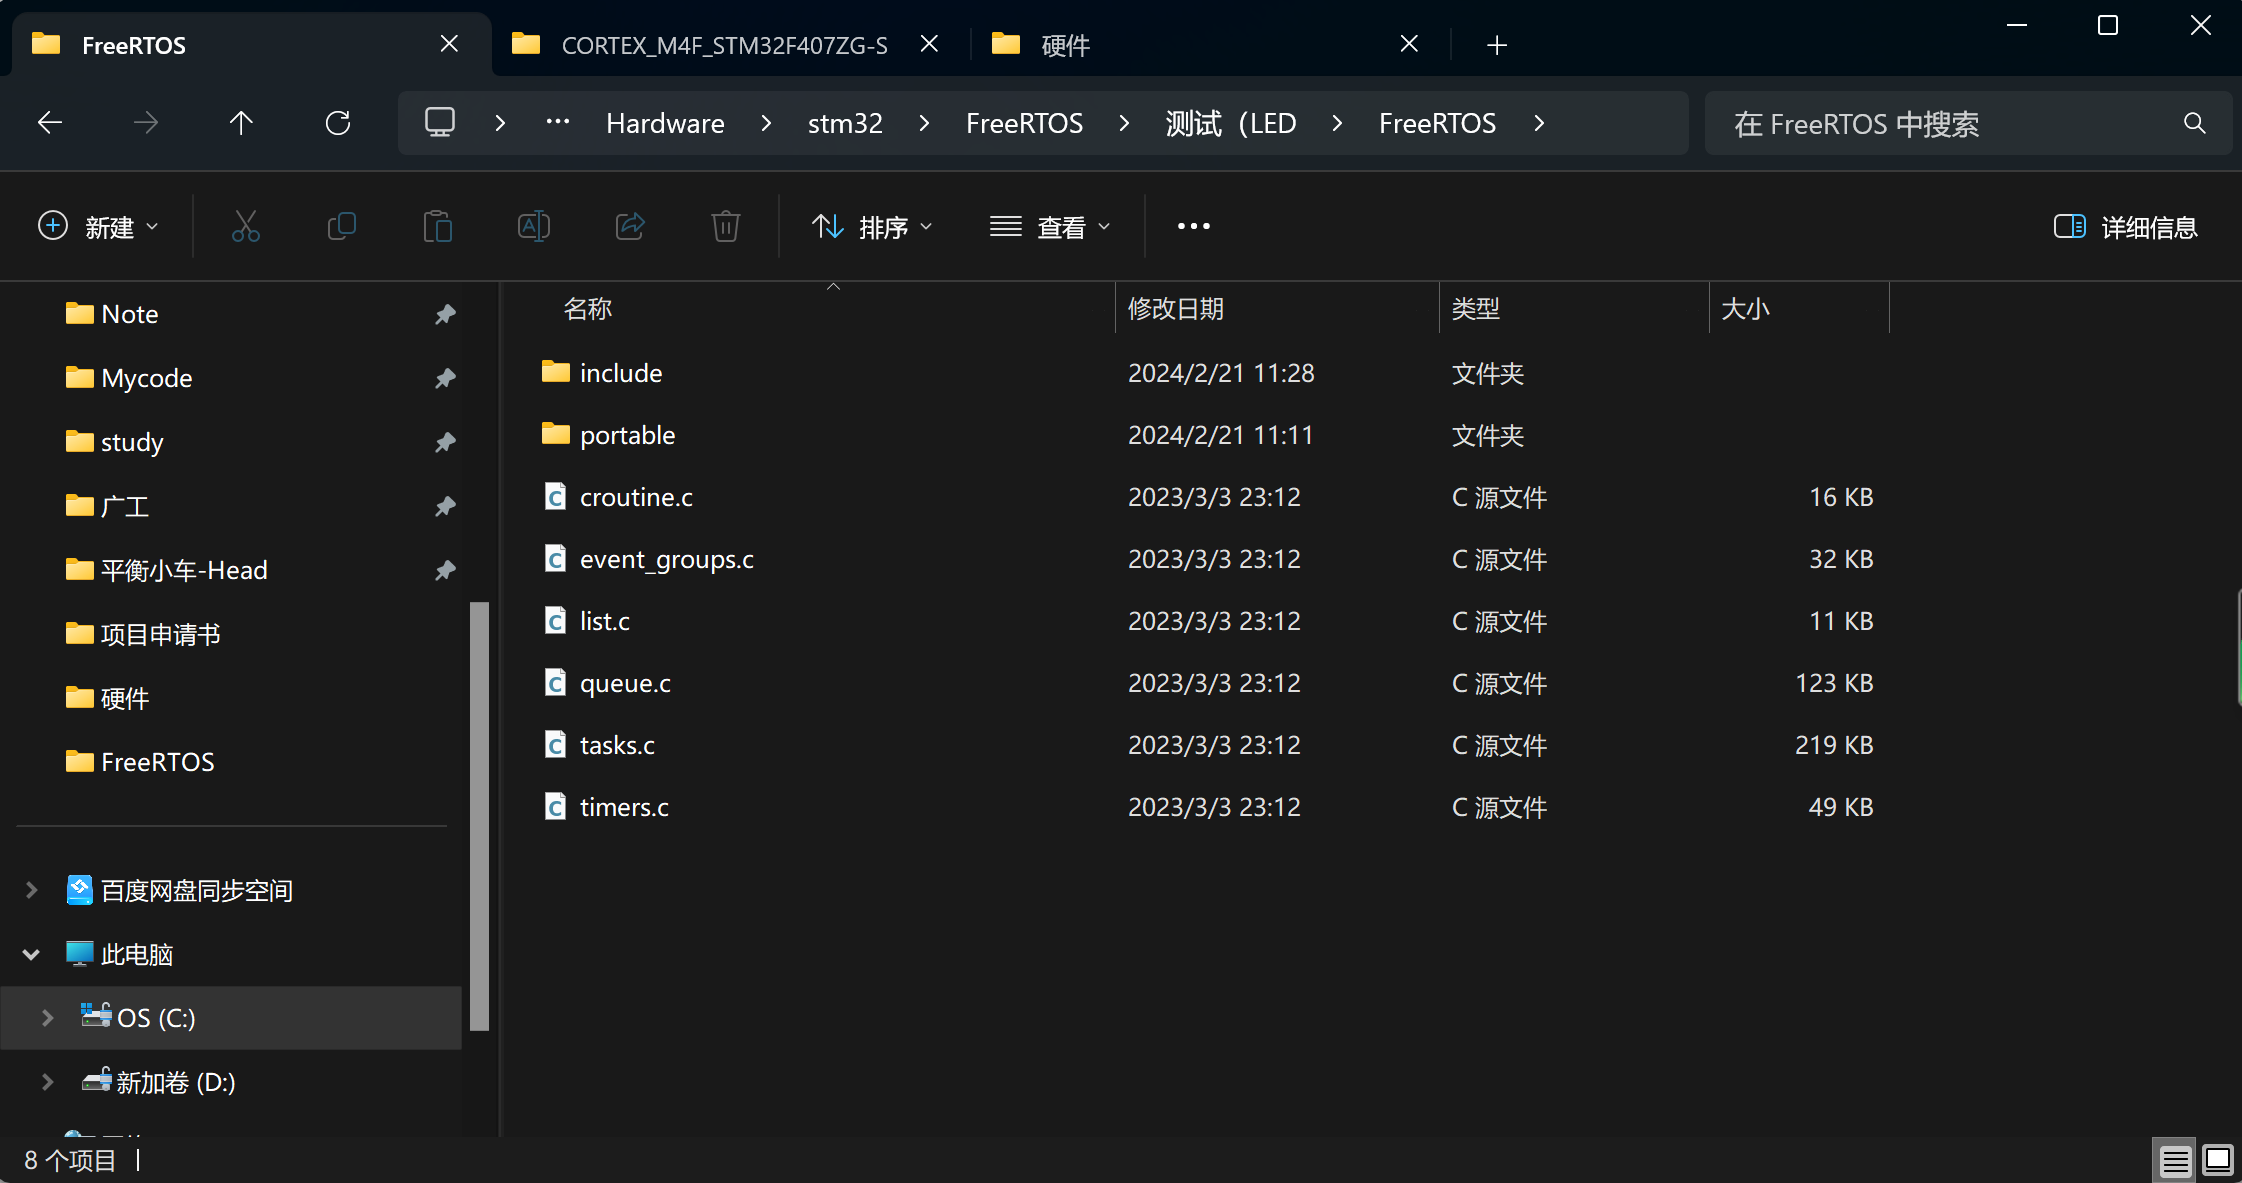Image resolution: width=2242 pixels, height=1183 pixels.
Task: Sort by 类型 column header
Action: coord(1476,309)
